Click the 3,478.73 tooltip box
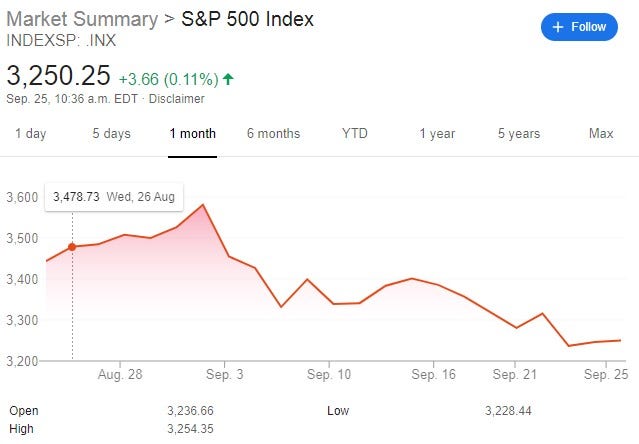The height and width of the screenshot is (444, 639). point(114,197)
